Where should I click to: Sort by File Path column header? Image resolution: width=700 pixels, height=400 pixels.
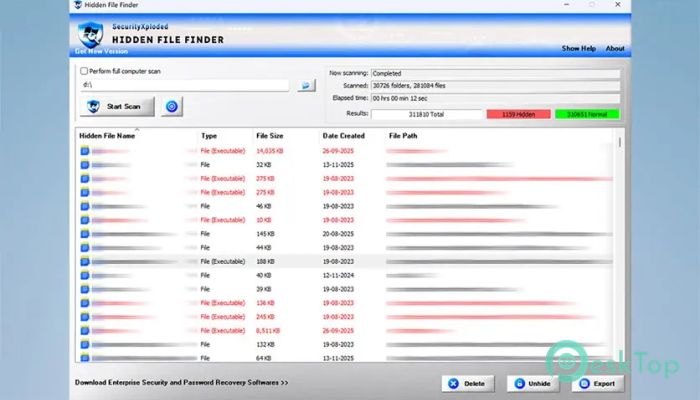pyautogui.click(x=403, y=136)
